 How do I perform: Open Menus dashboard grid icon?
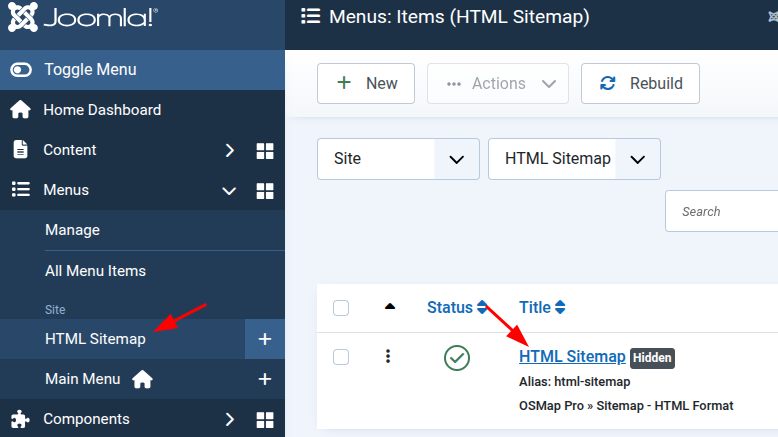[x=265, y=191]
